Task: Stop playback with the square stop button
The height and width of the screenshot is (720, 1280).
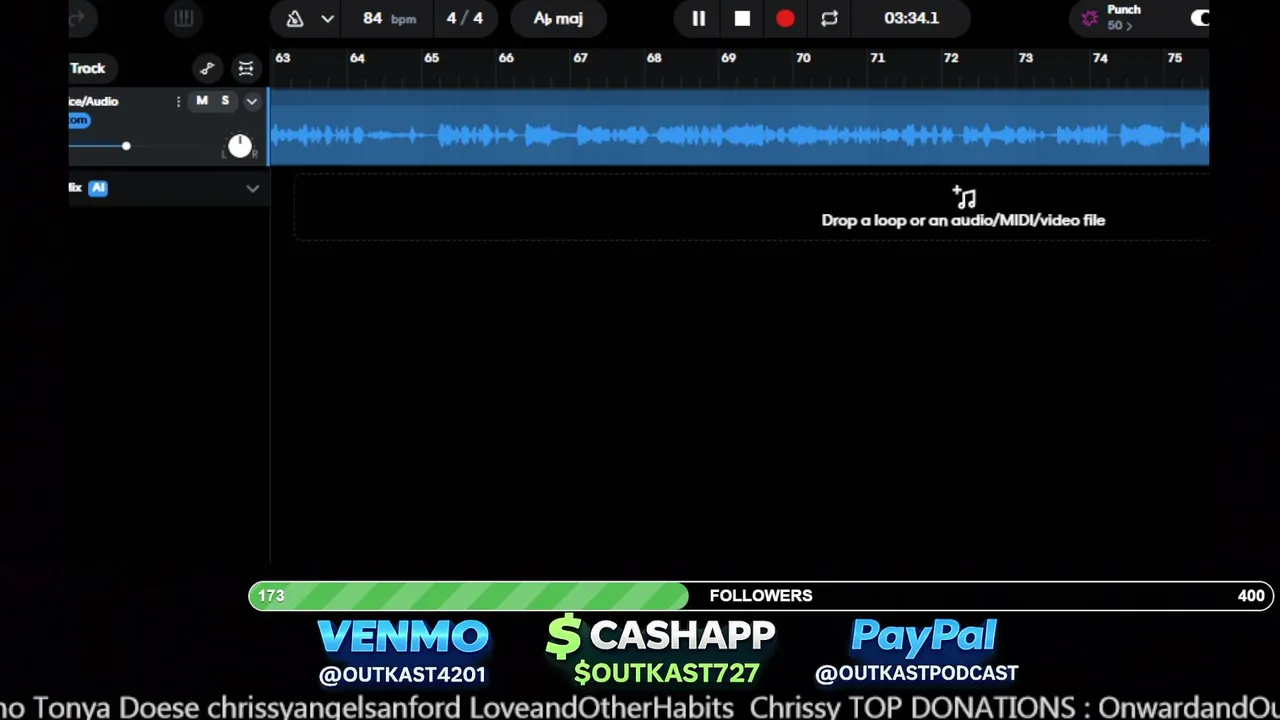Action: [x=742, y=18]
